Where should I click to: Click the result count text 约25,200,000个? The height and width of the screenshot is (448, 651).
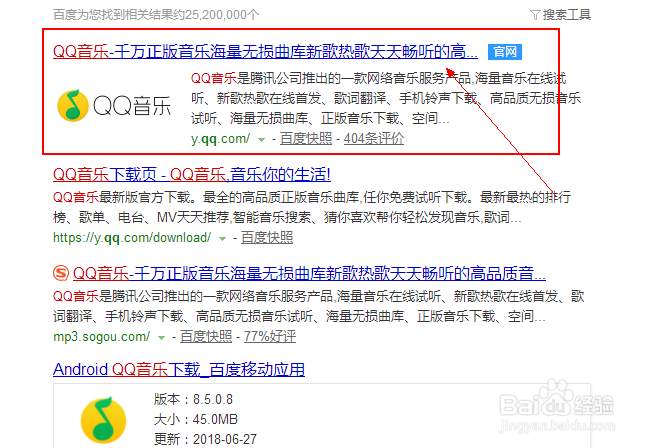click(215, 15)
